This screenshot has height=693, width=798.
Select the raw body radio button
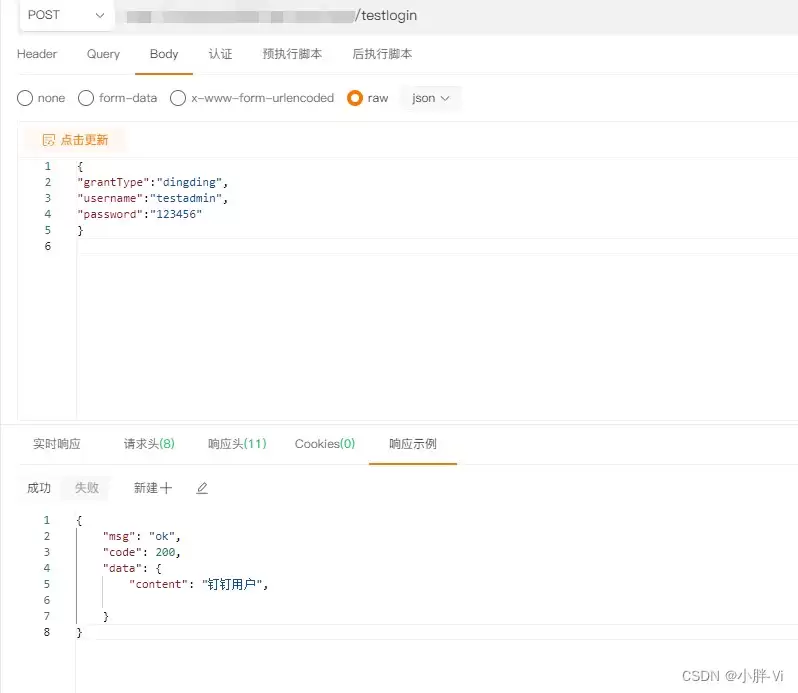[355, 98]
